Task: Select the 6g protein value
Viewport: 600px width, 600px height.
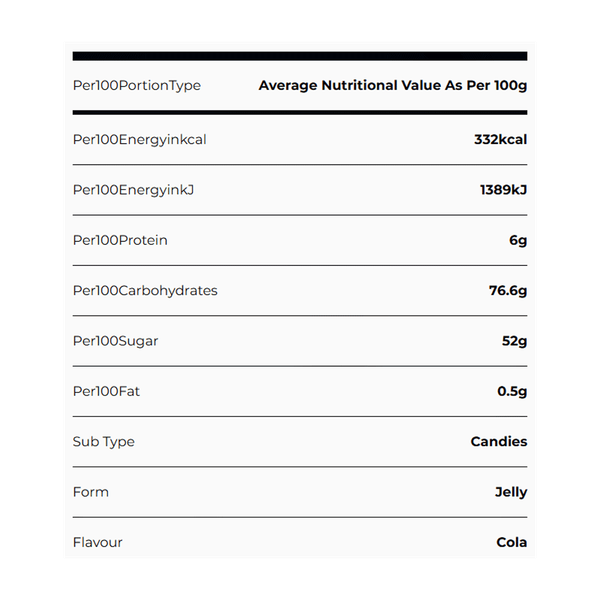Action: [517, 241]
